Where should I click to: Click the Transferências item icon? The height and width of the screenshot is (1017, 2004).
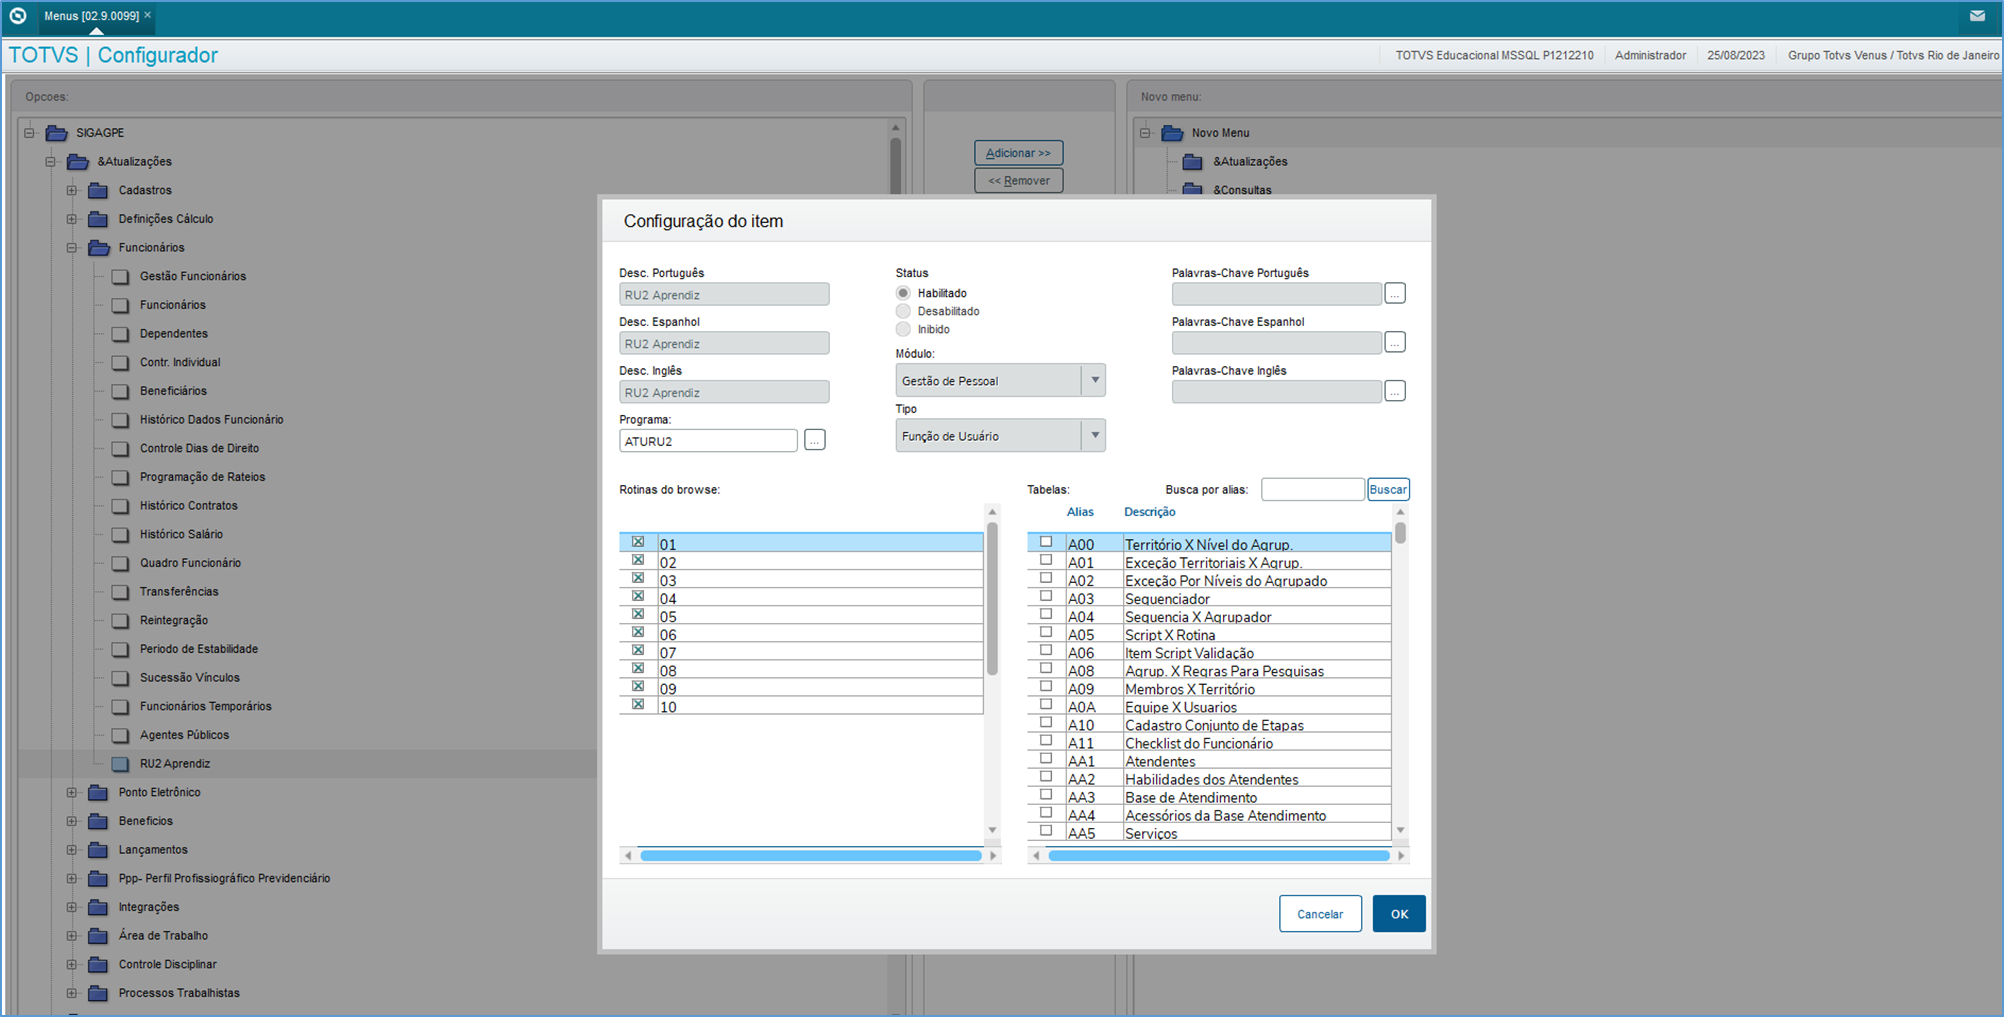(x=120, y=592)
